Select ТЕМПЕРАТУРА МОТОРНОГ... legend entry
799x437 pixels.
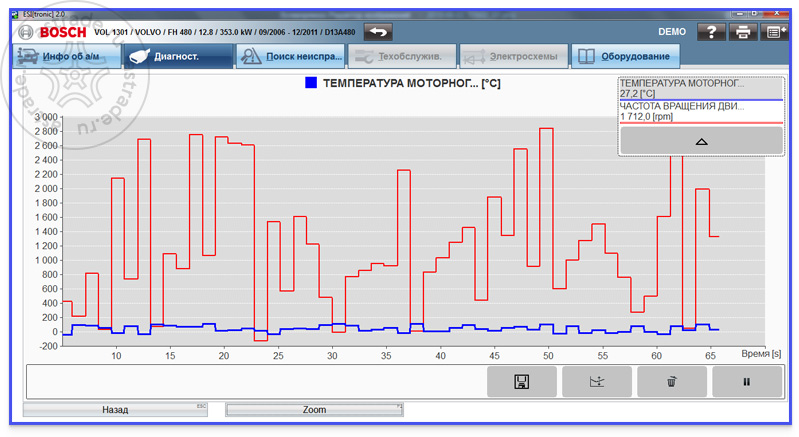pyautogui.click(x=701, y=89)
